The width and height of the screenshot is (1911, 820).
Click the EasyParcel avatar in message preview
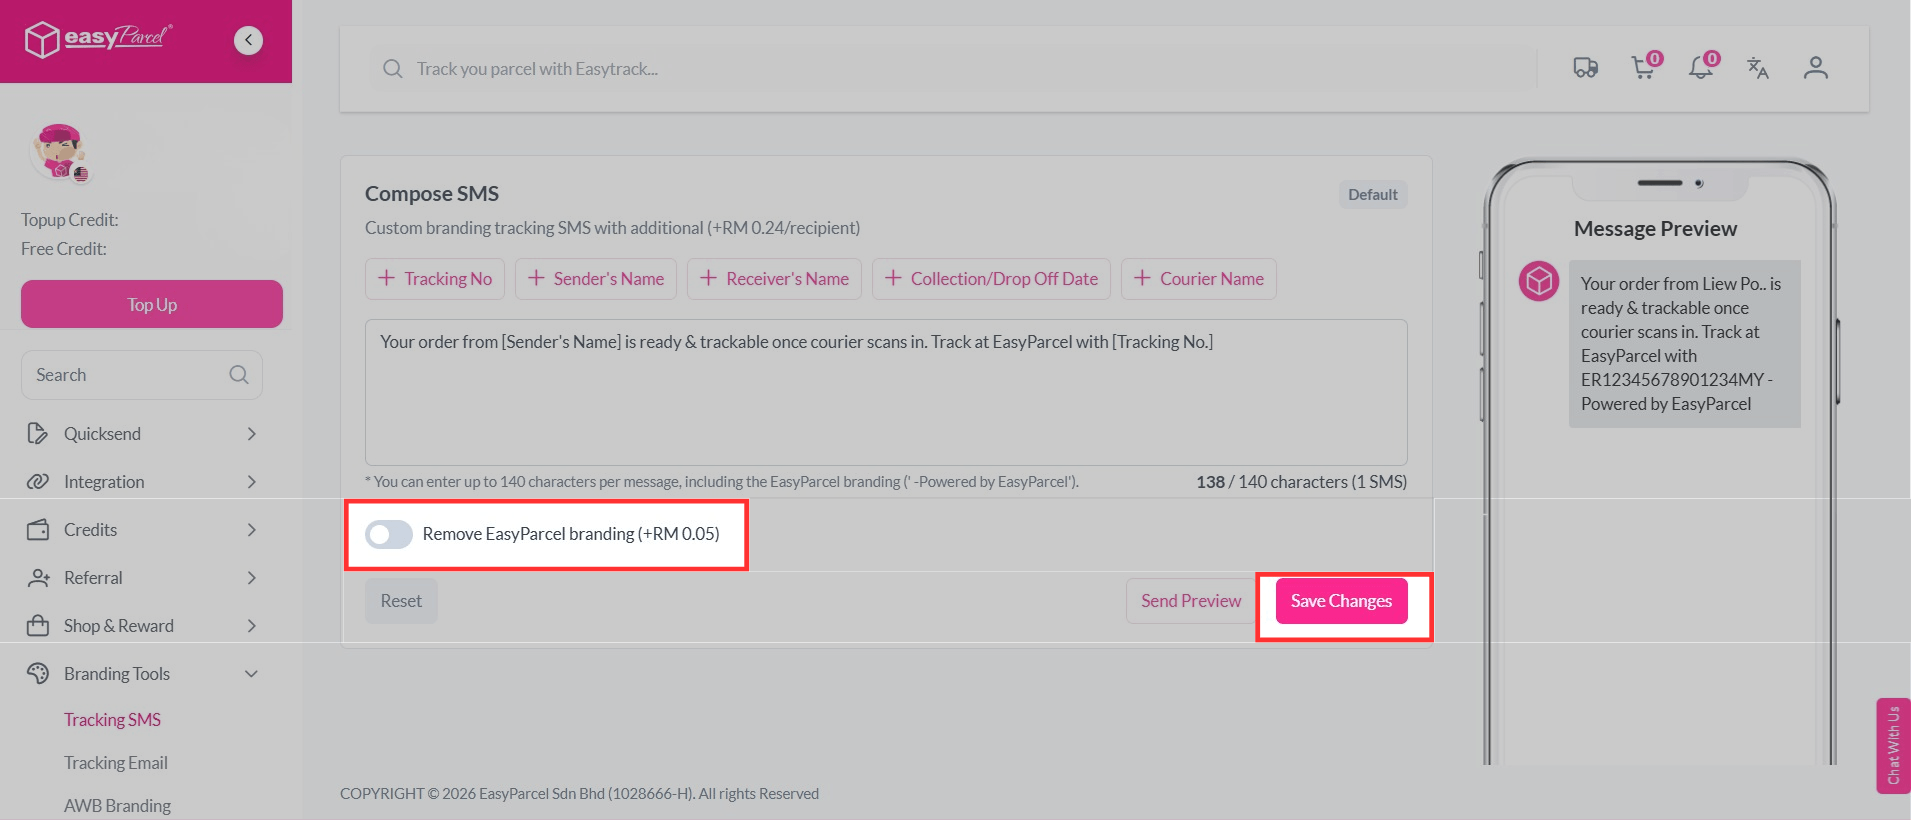pyautogui.click(x=1539, y=281)
